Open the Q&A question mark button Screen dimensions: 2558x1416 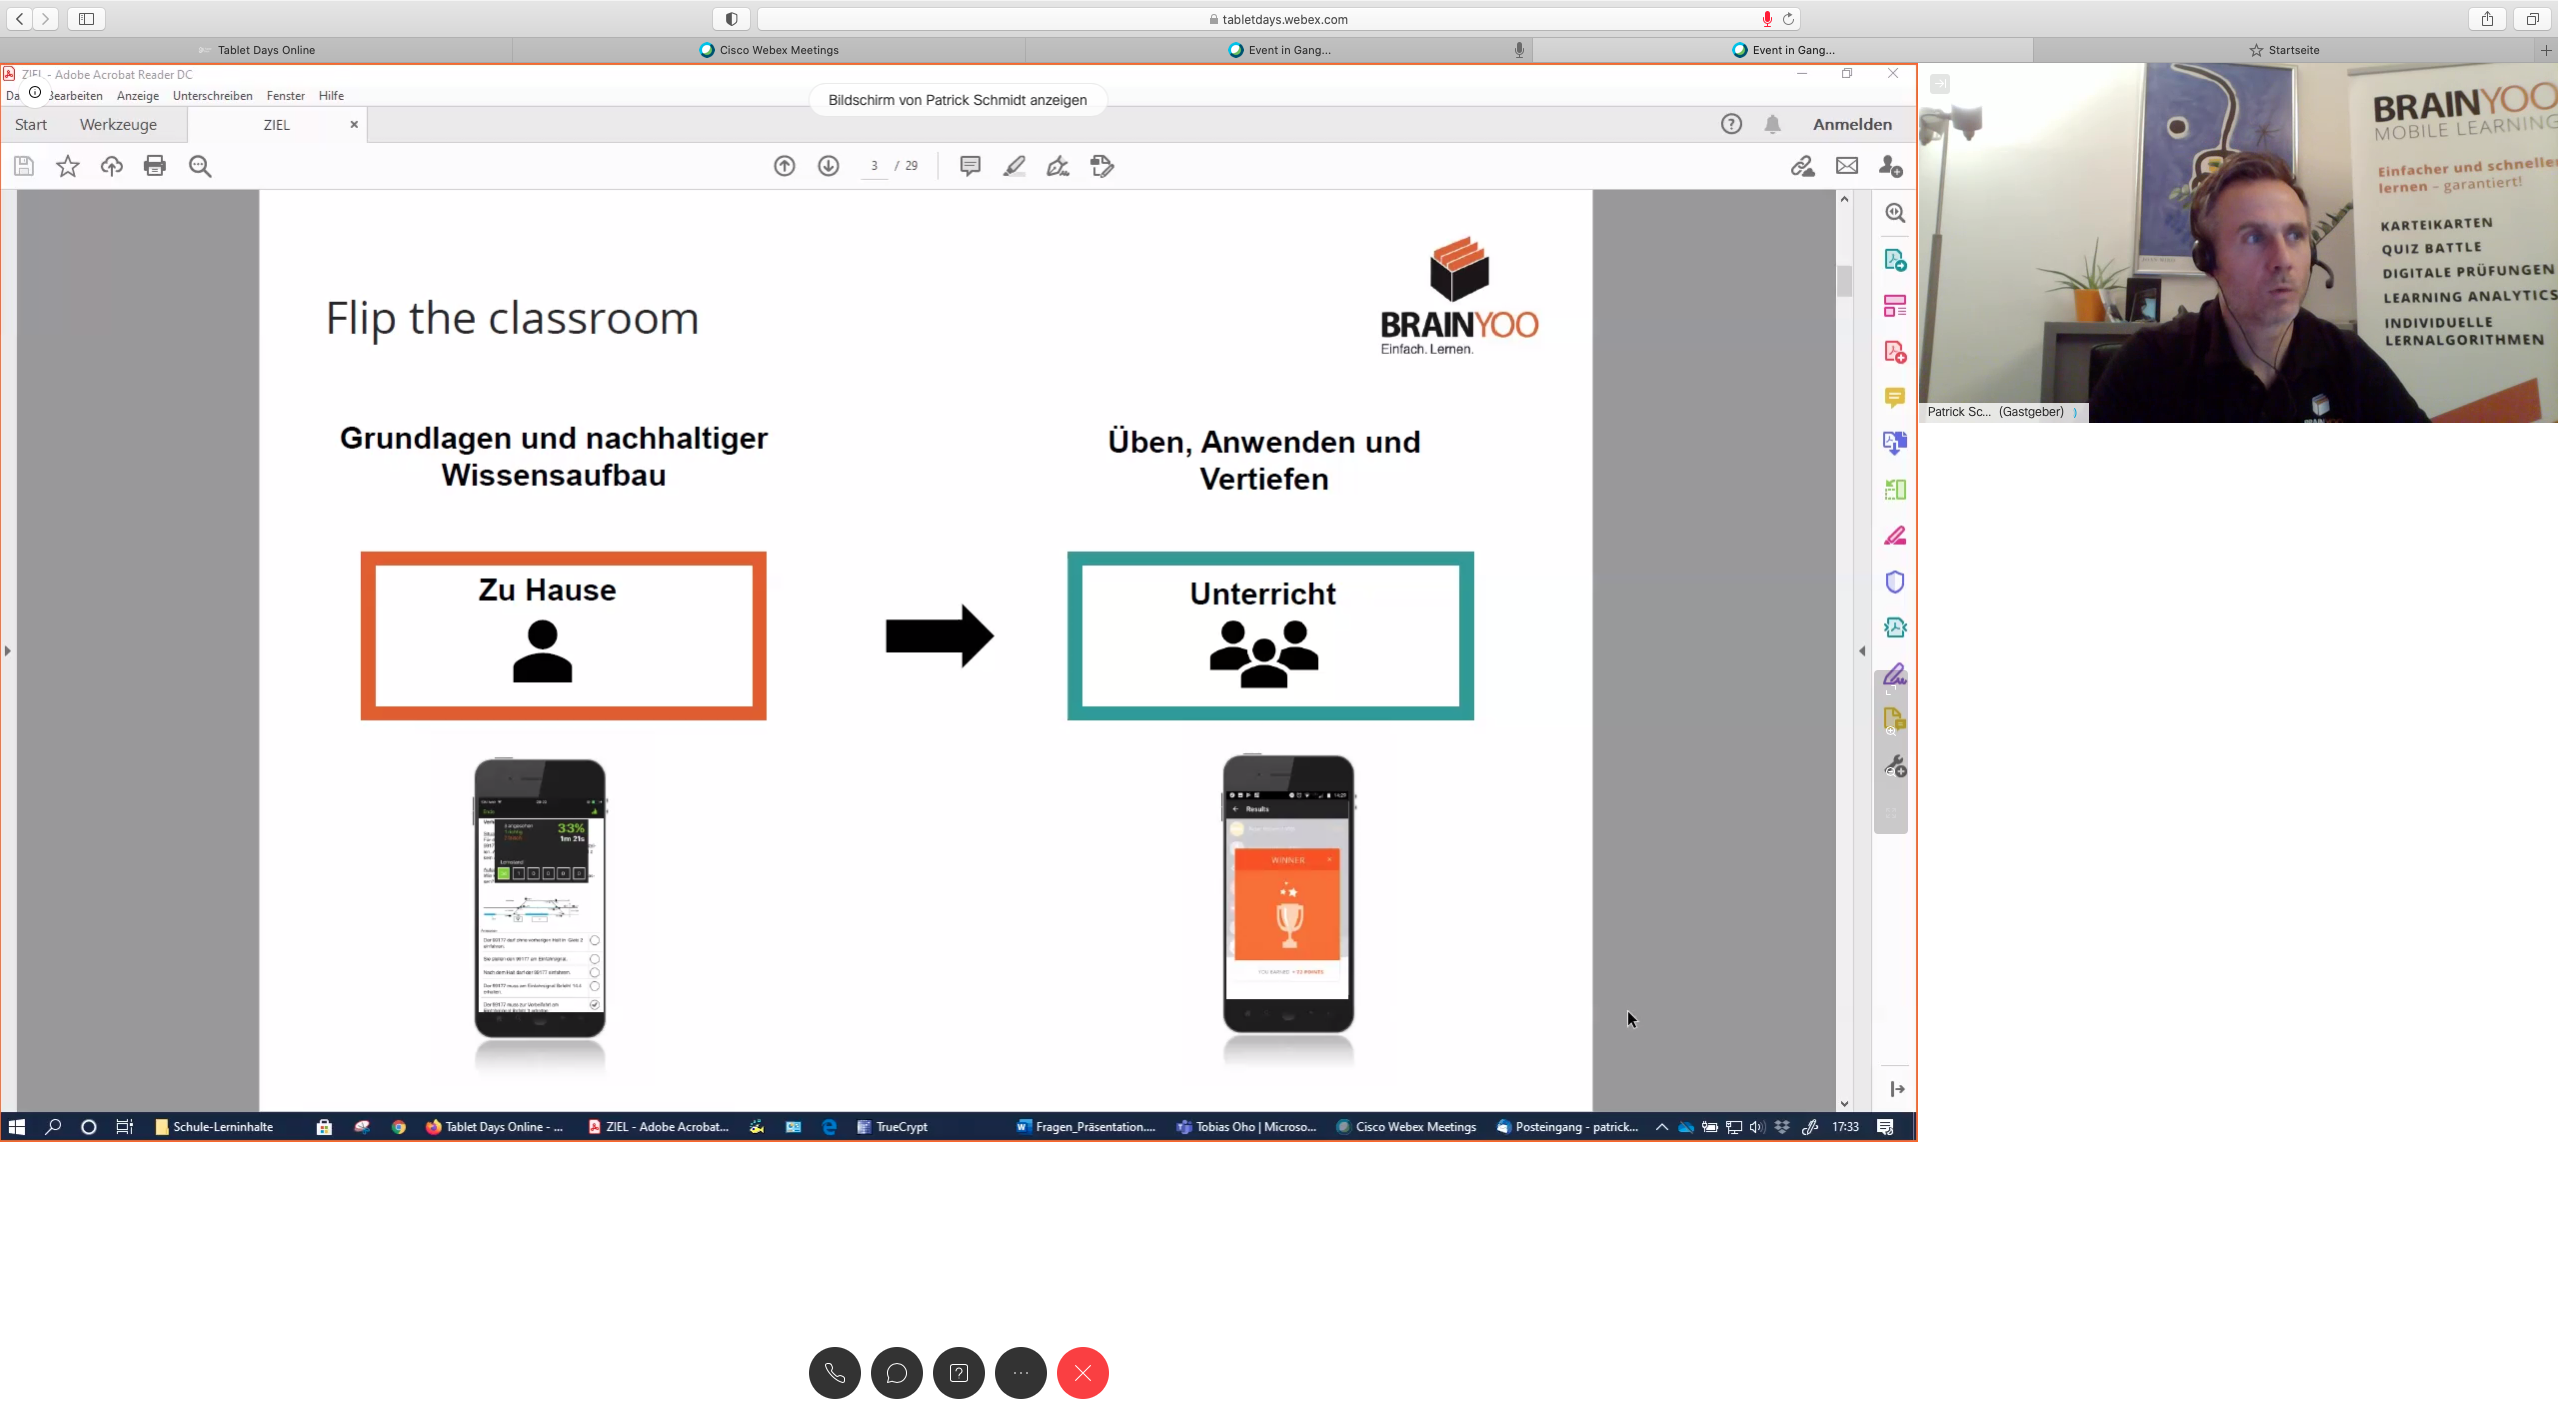[x=958, y=1373]
